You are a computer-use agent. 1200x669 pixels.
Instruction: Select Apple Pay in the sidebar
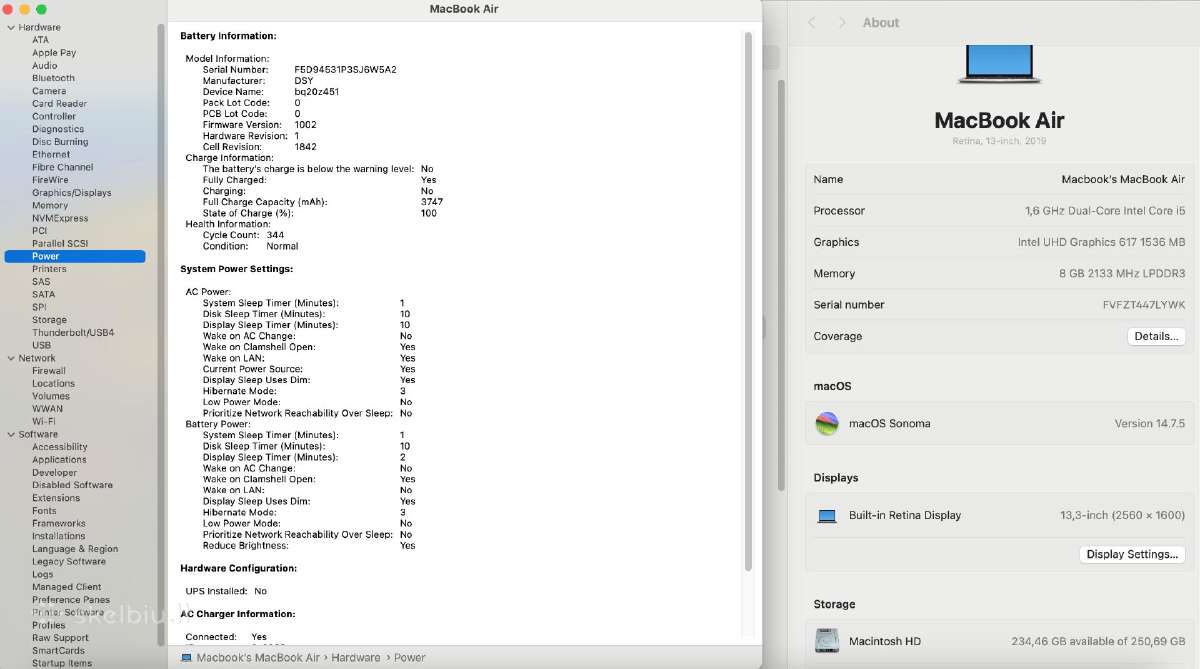(x=54, y=53)
